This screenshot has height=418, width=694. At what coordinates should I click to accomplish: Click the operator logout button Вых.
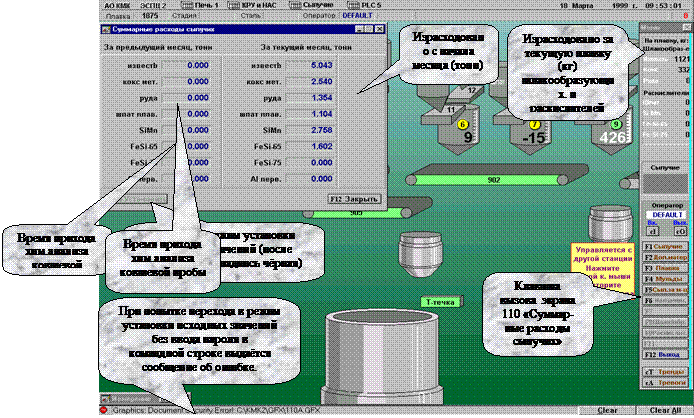680,231
